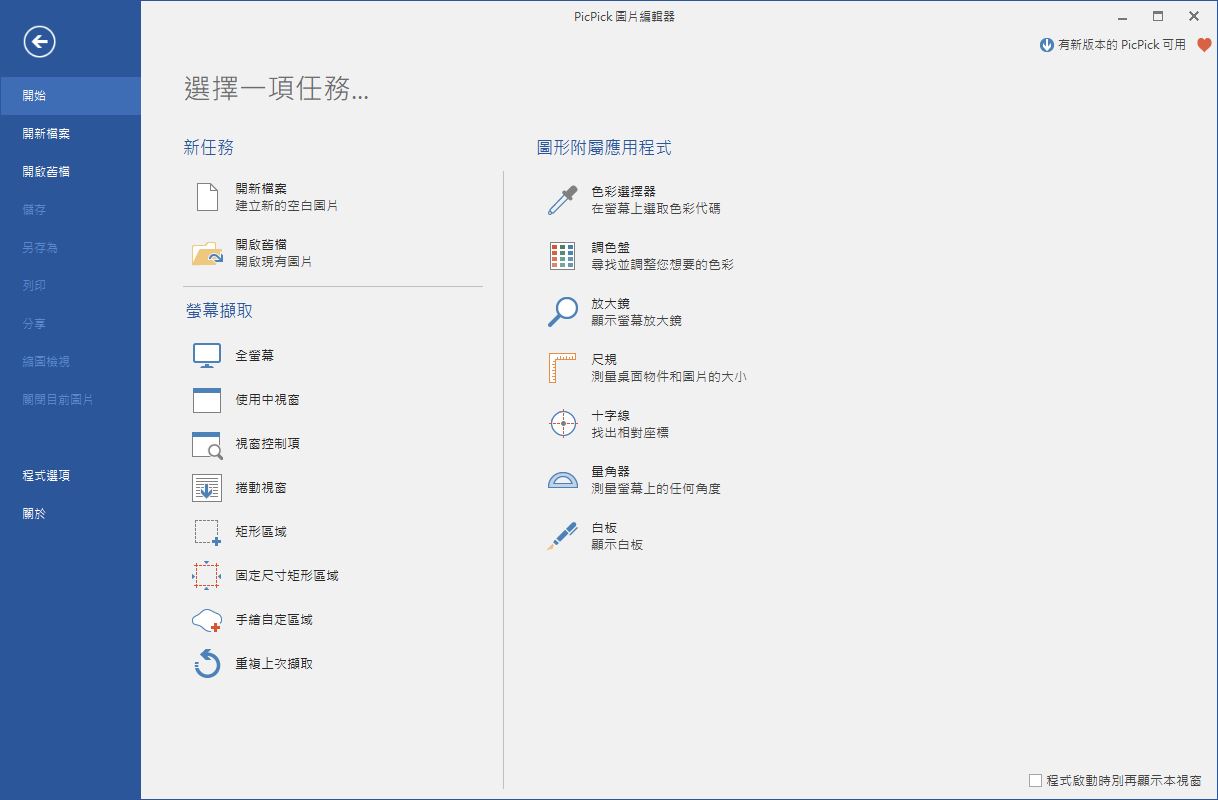Screen dimensions: 1218x800
Task: Select 開啟舊檔 in the left sidebar
Action: click(x=70, y=172)
